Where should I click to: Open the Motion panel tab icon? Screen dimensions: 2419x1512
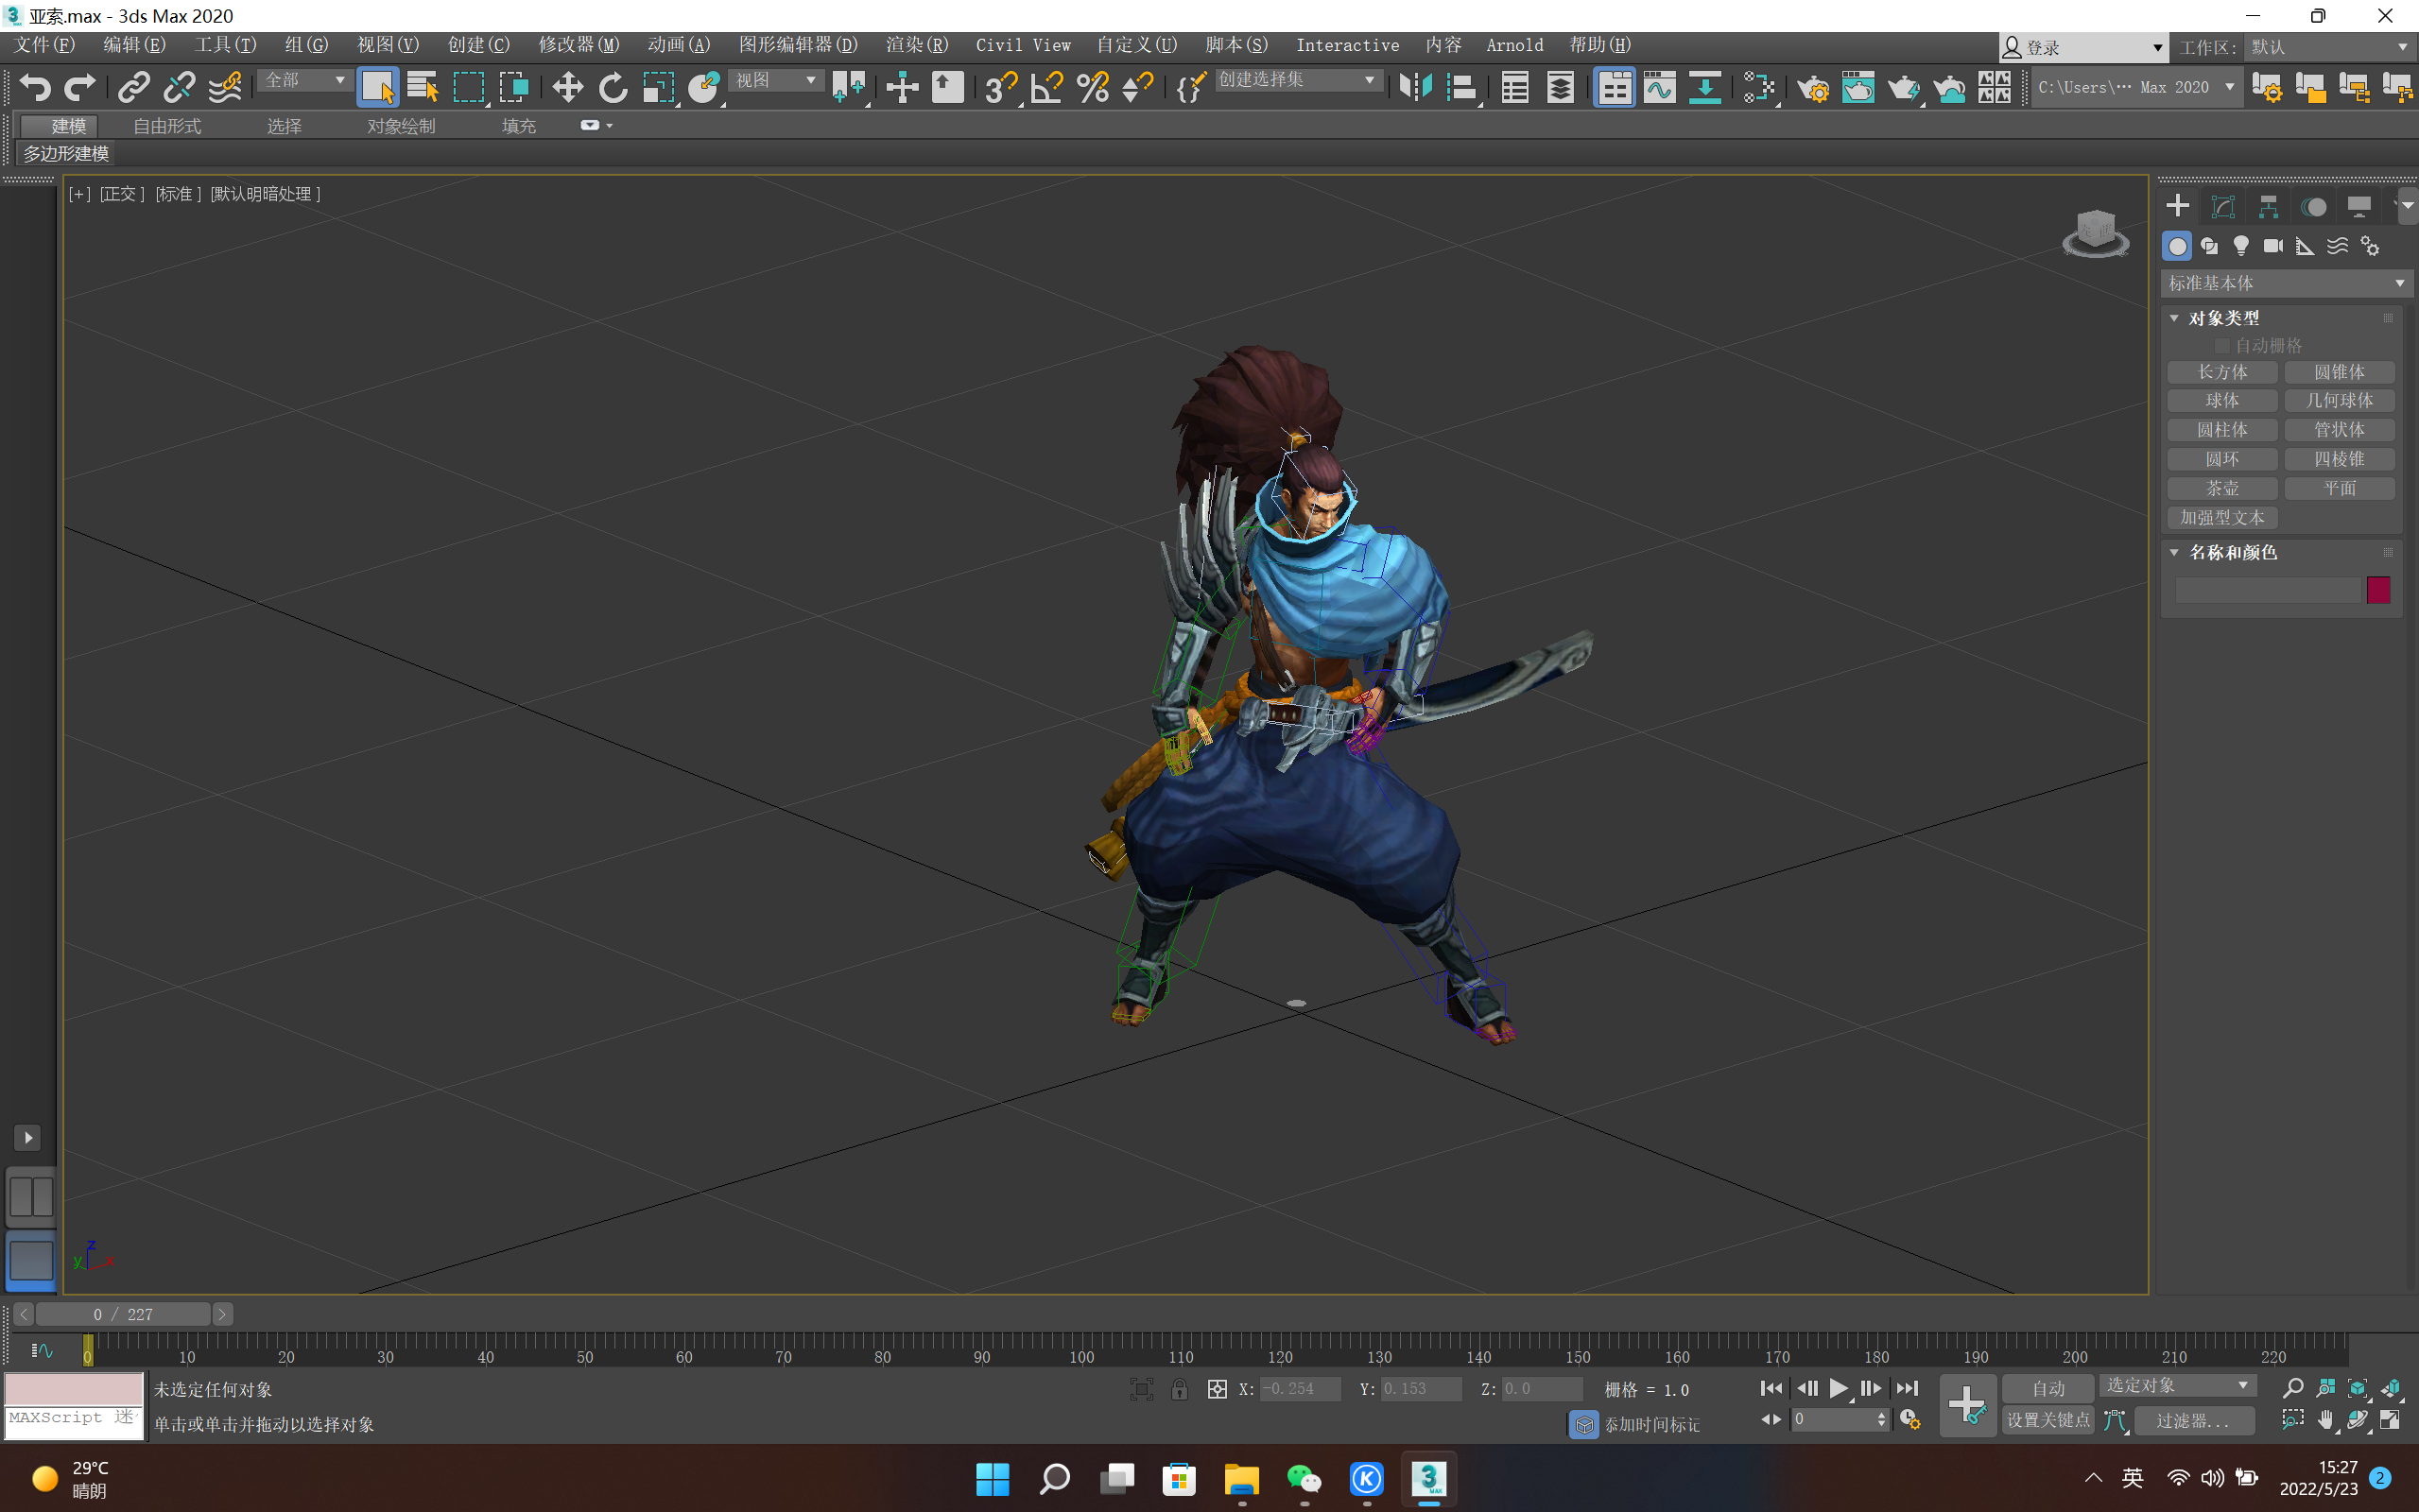point(2314,207)
